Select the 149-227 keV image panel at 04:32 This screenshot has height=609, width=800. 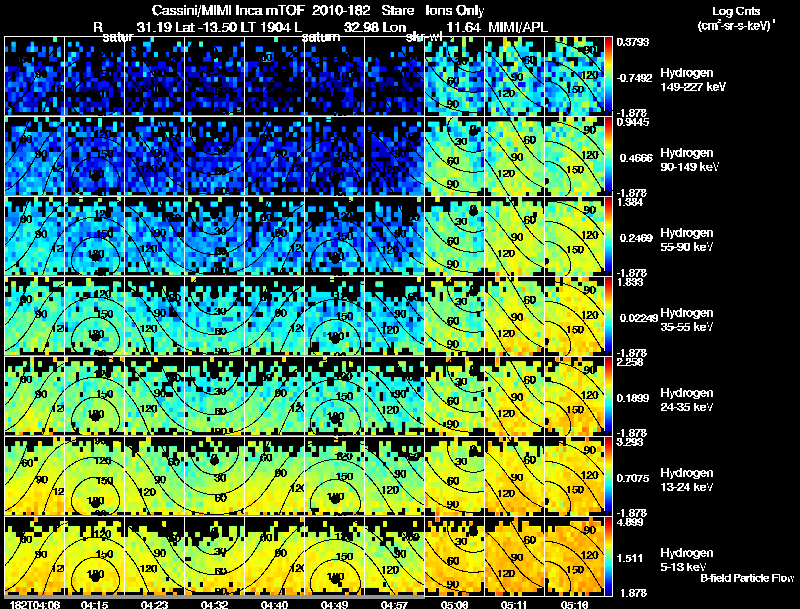click(214, 75)
